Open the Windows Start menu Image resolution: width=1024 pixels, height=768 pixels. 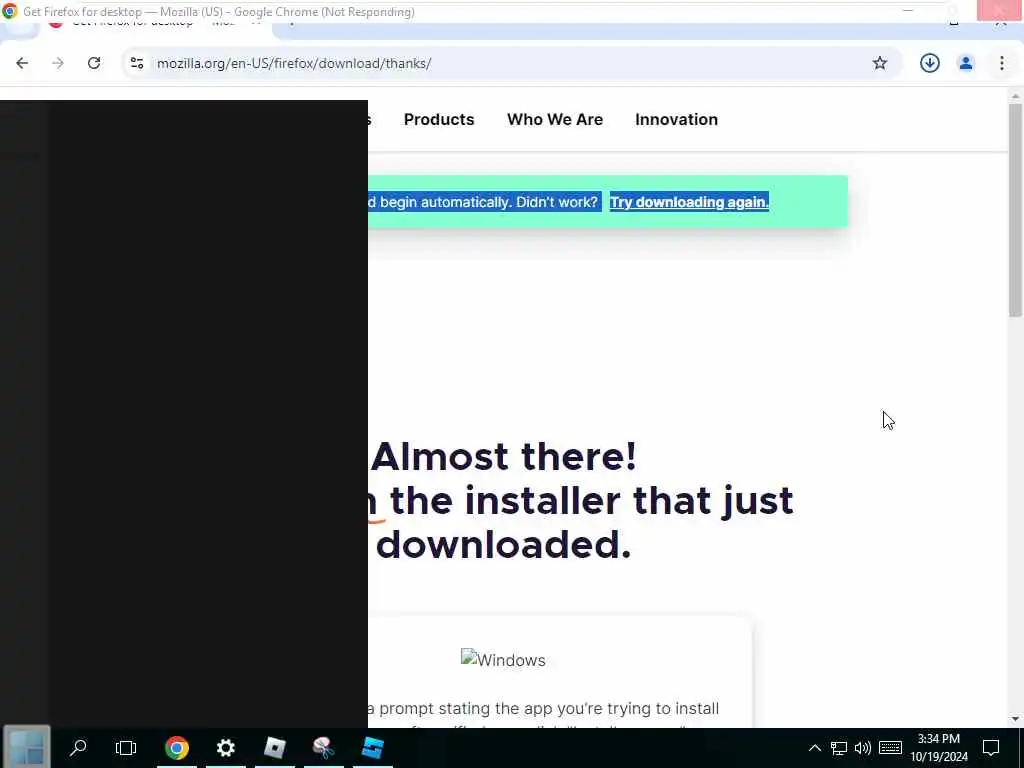[26, 748]
